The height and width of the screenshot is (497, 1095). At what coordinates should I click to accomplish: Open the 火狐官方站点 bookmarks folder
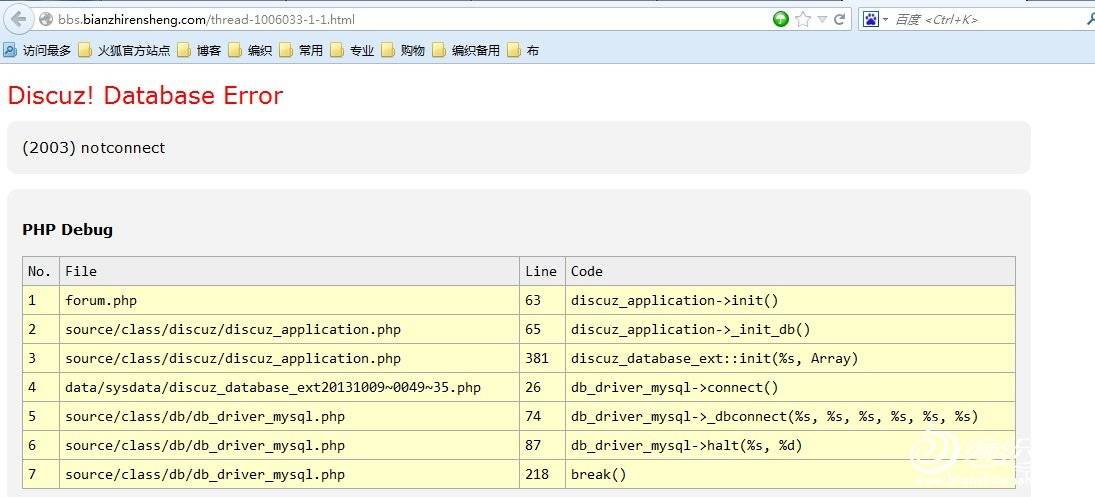pyautogui.click(x=124, y=50)
